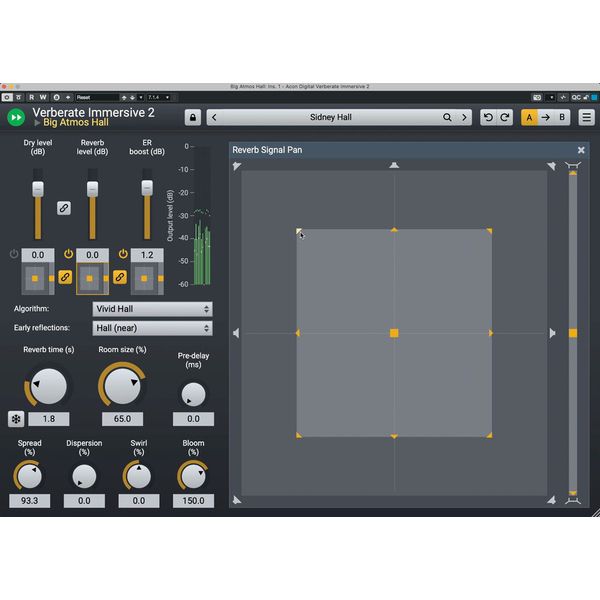Open preset search with magnifier icon
600x600 pixels.
447,117
